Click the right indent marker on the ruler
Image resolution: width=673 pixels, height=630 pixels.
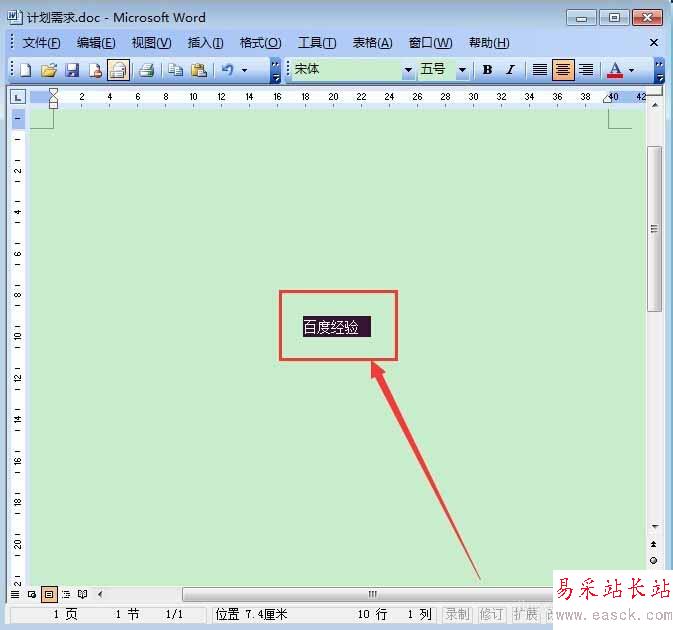(x=607, y=99)
